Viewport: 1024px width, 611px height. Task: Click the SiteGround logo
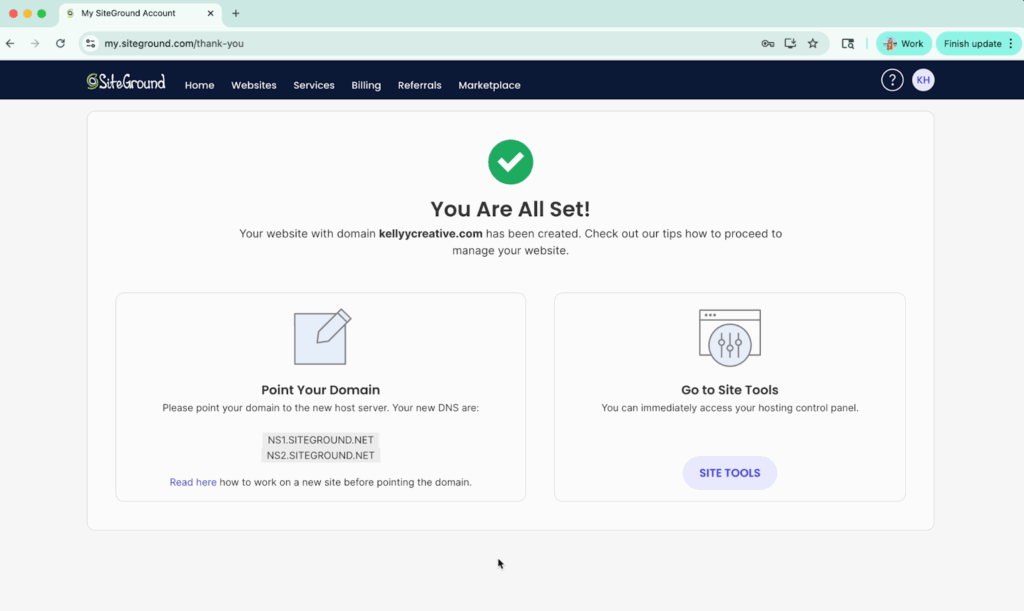click(126, 83)
